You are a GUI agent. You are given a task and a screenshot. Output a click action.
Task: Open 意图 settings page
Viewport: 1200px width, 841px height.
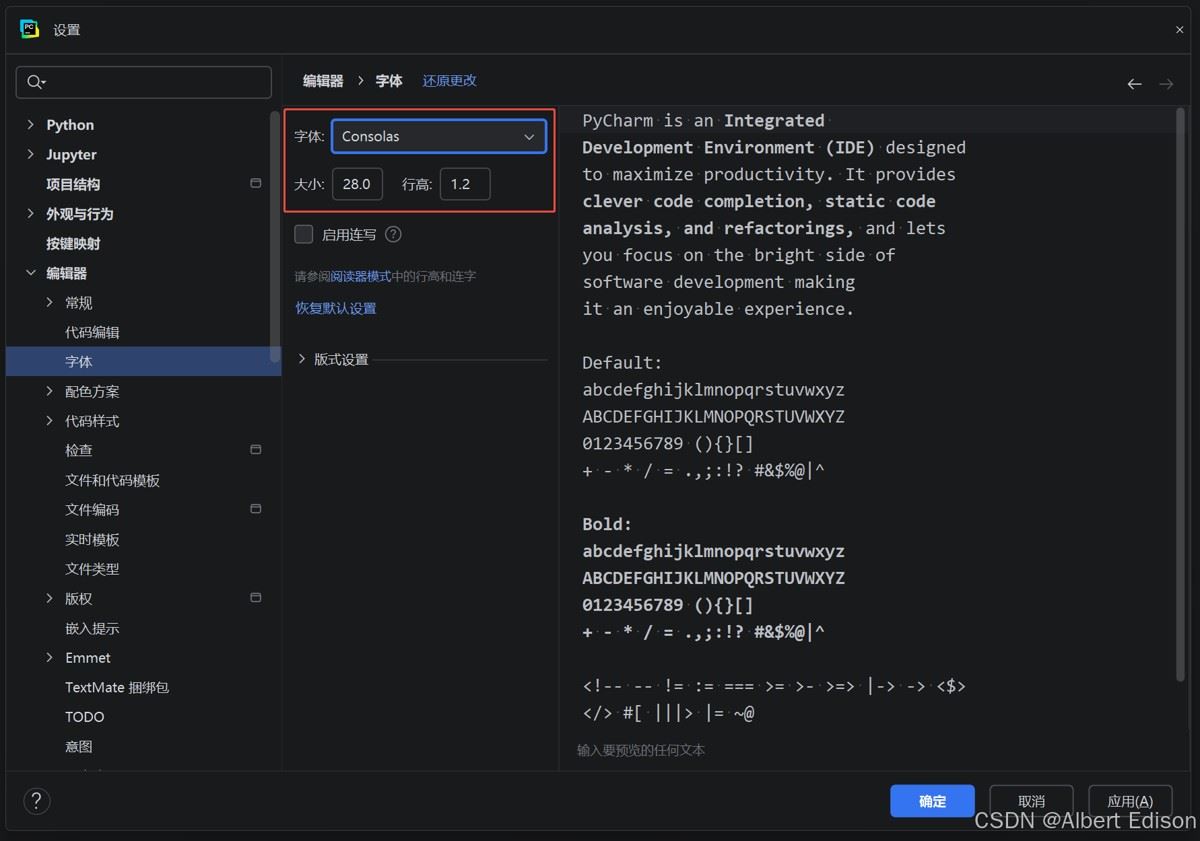(x=79, y=746)
